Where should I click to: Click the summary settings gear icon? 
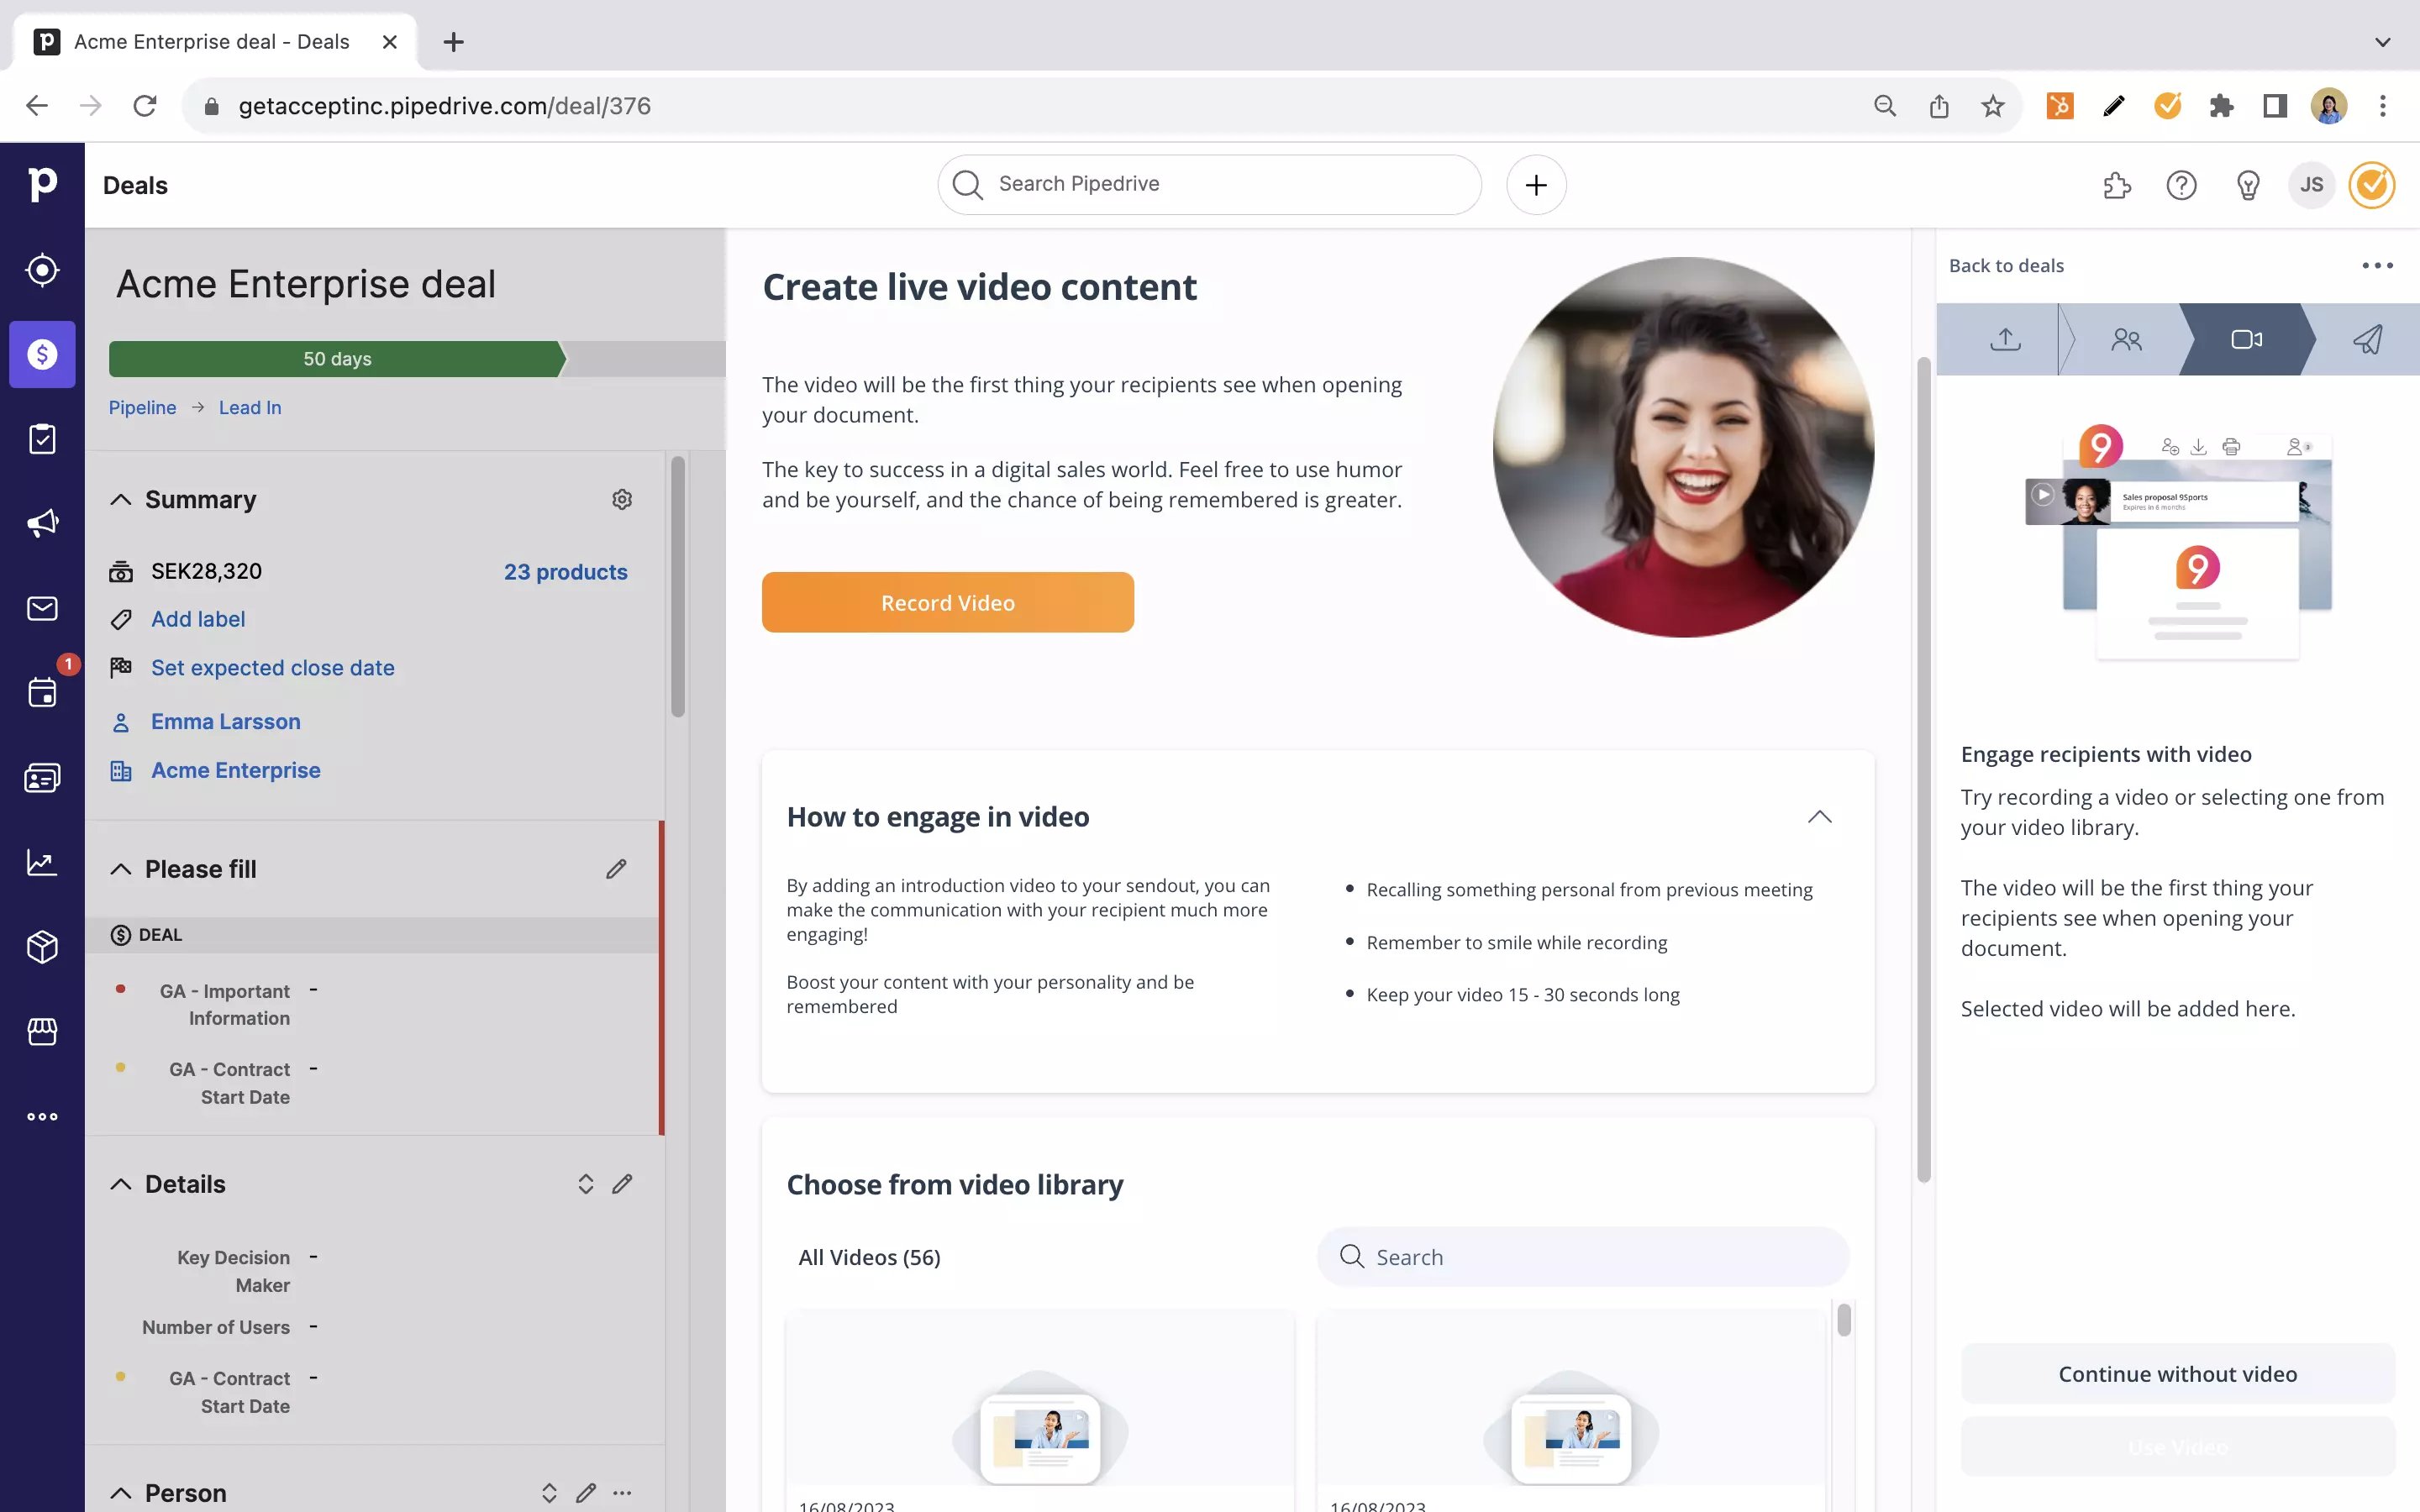tap(622, 500)
